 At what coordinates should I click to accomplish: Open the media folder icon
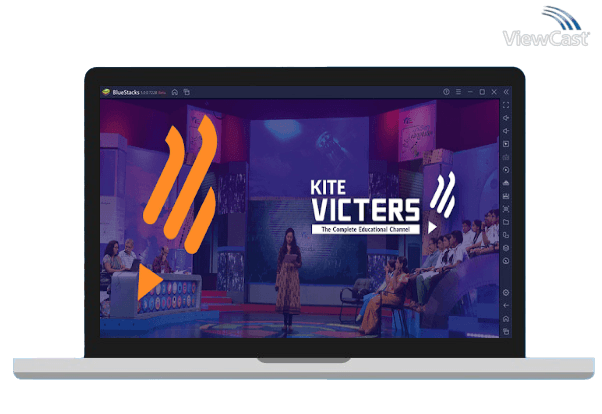coord(506,222)
